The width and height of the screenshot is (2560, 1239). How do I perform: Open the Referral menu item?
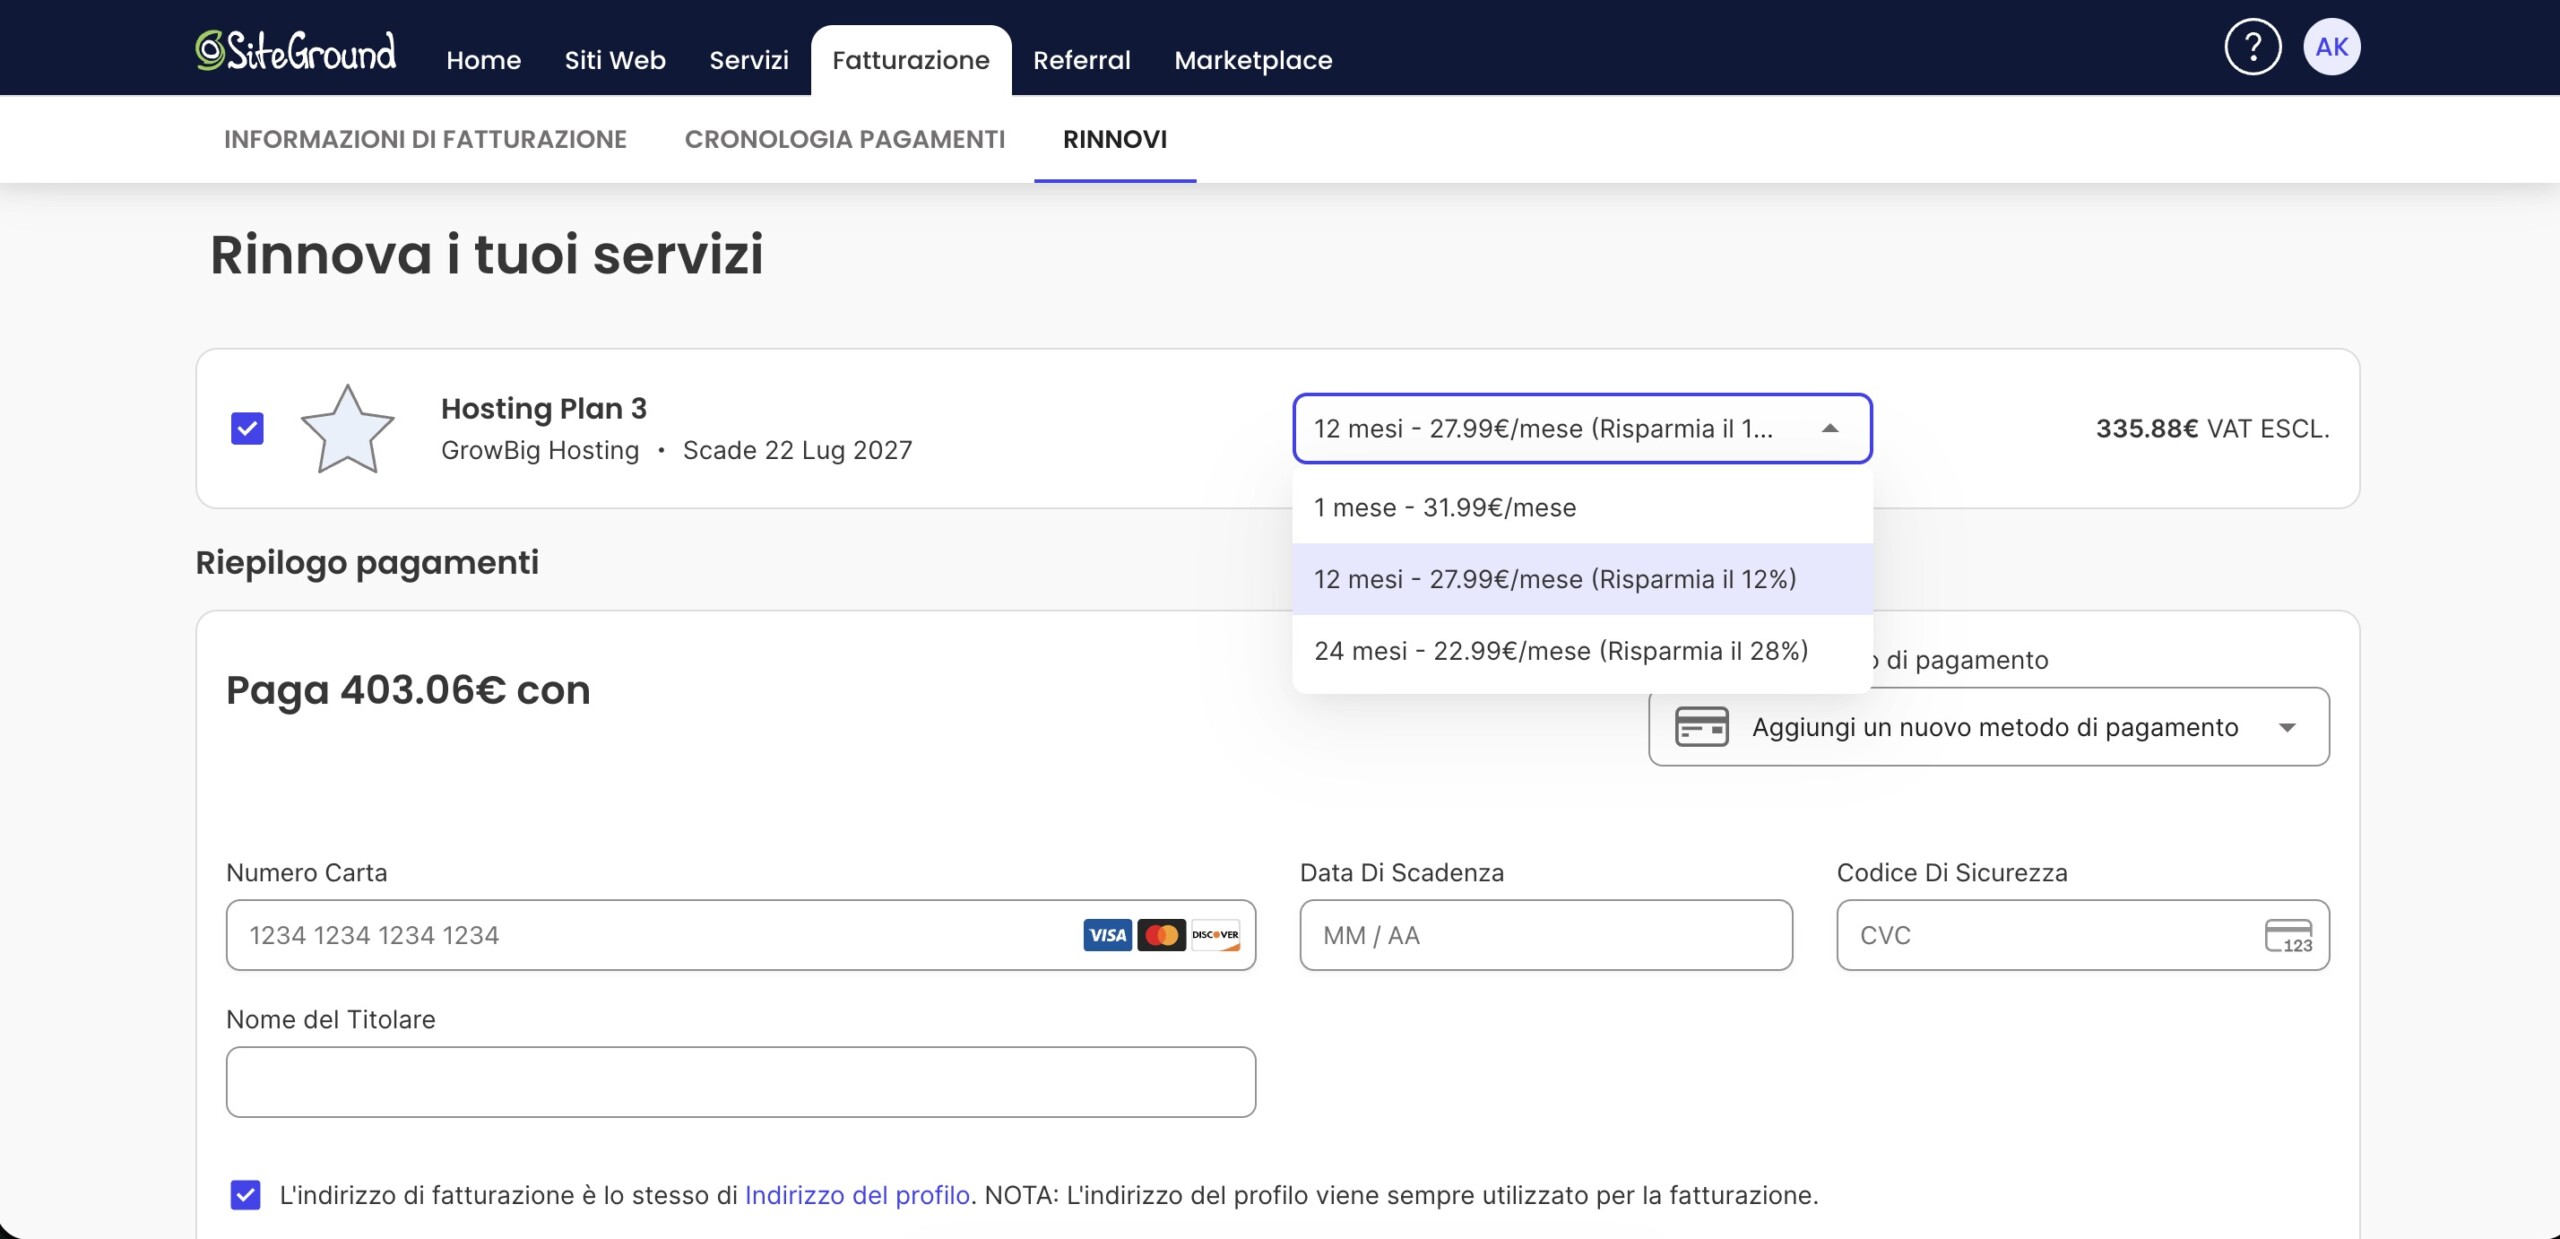(x=1082, y=60)
